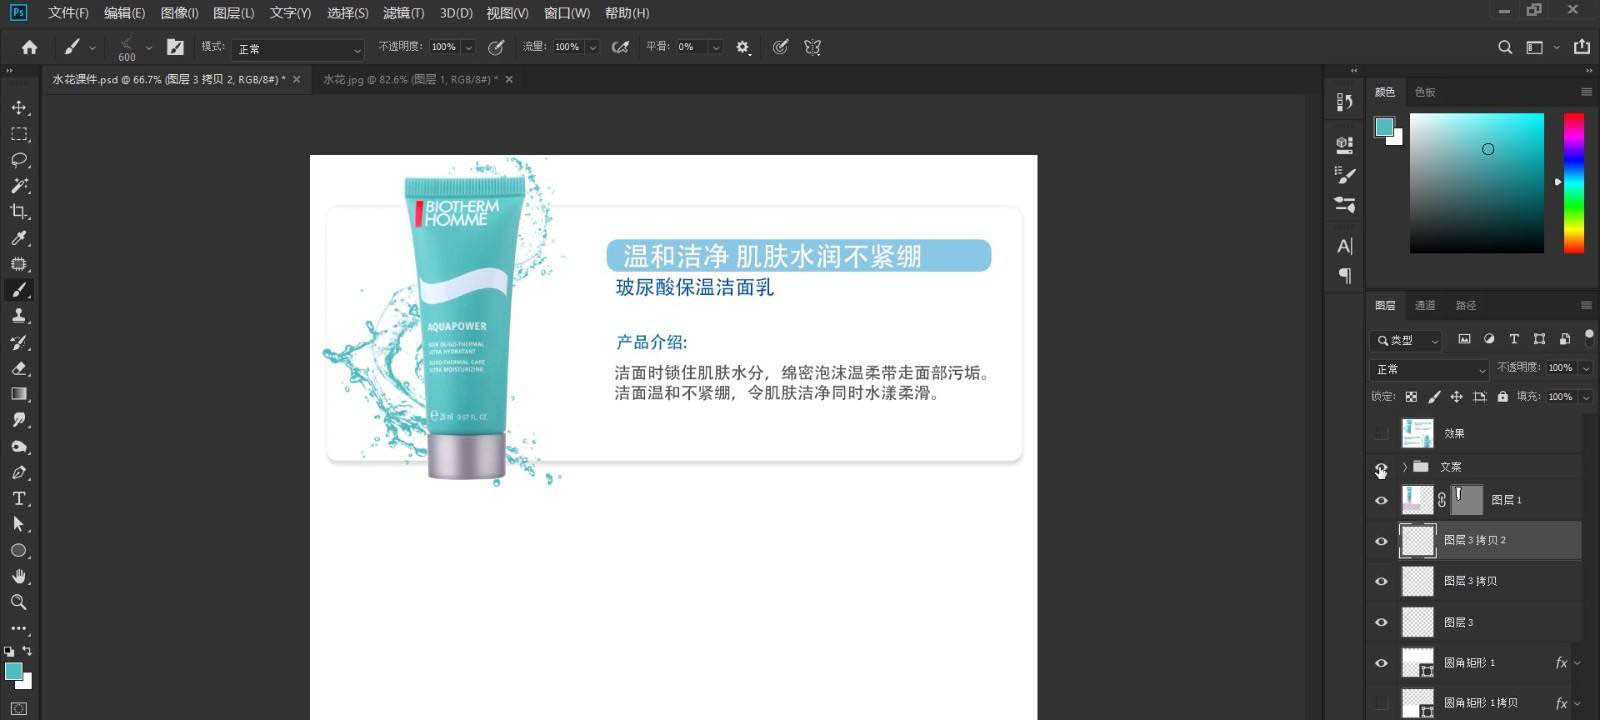Select the Magic Wand tool
This screenshot has height=720, width=1600.
tap(19, 185)
